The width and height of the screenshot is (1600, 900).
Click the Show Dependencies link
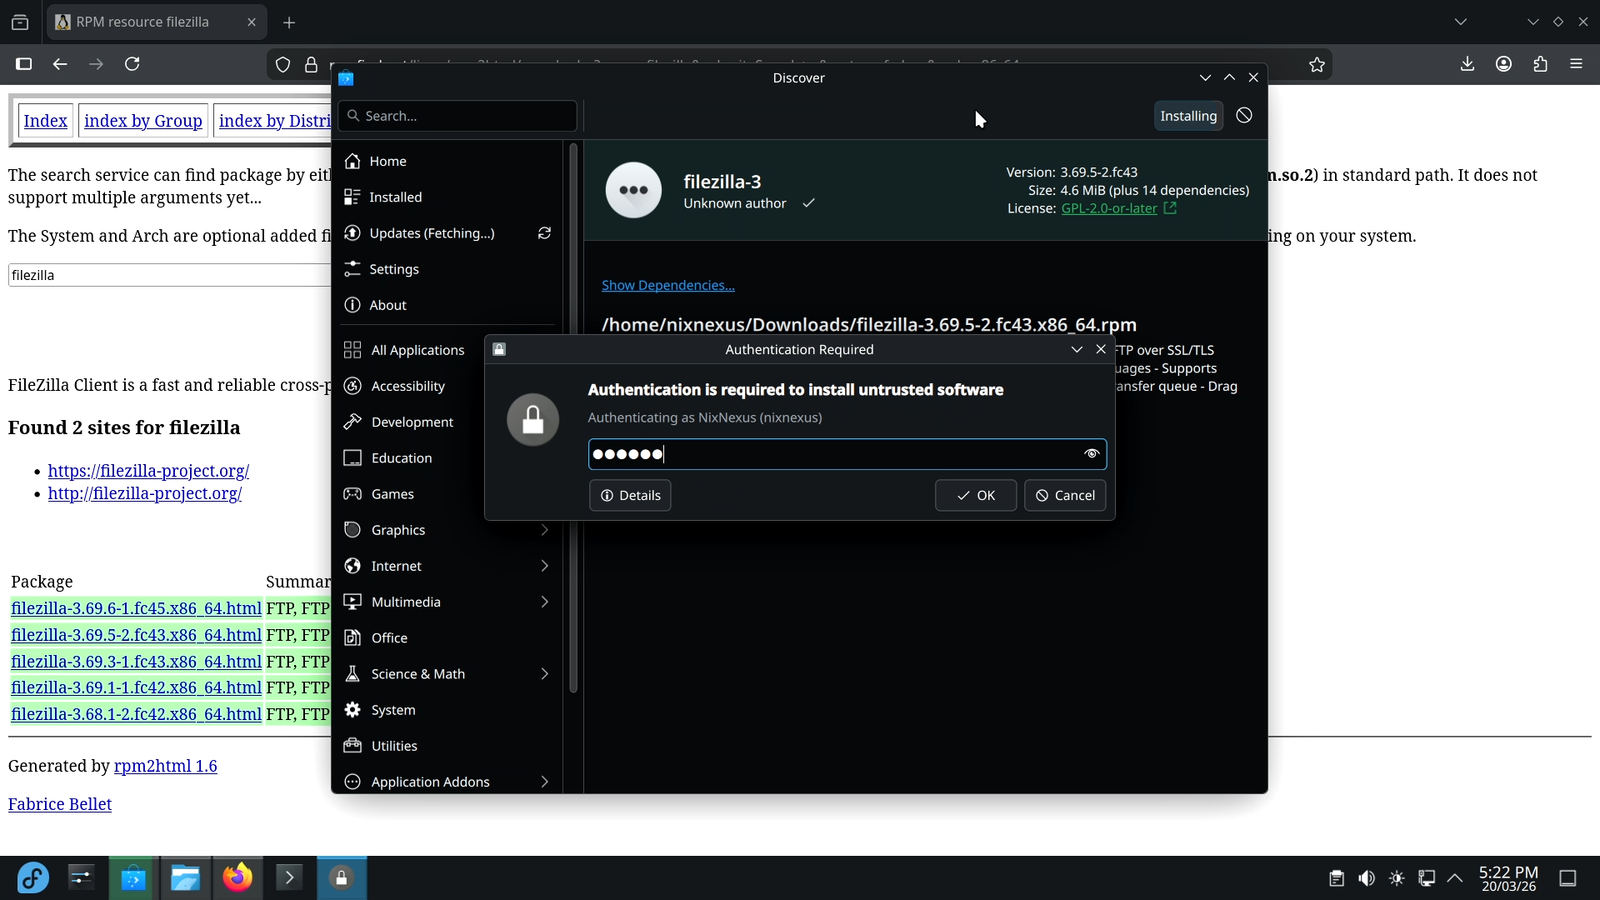[668, 285]
